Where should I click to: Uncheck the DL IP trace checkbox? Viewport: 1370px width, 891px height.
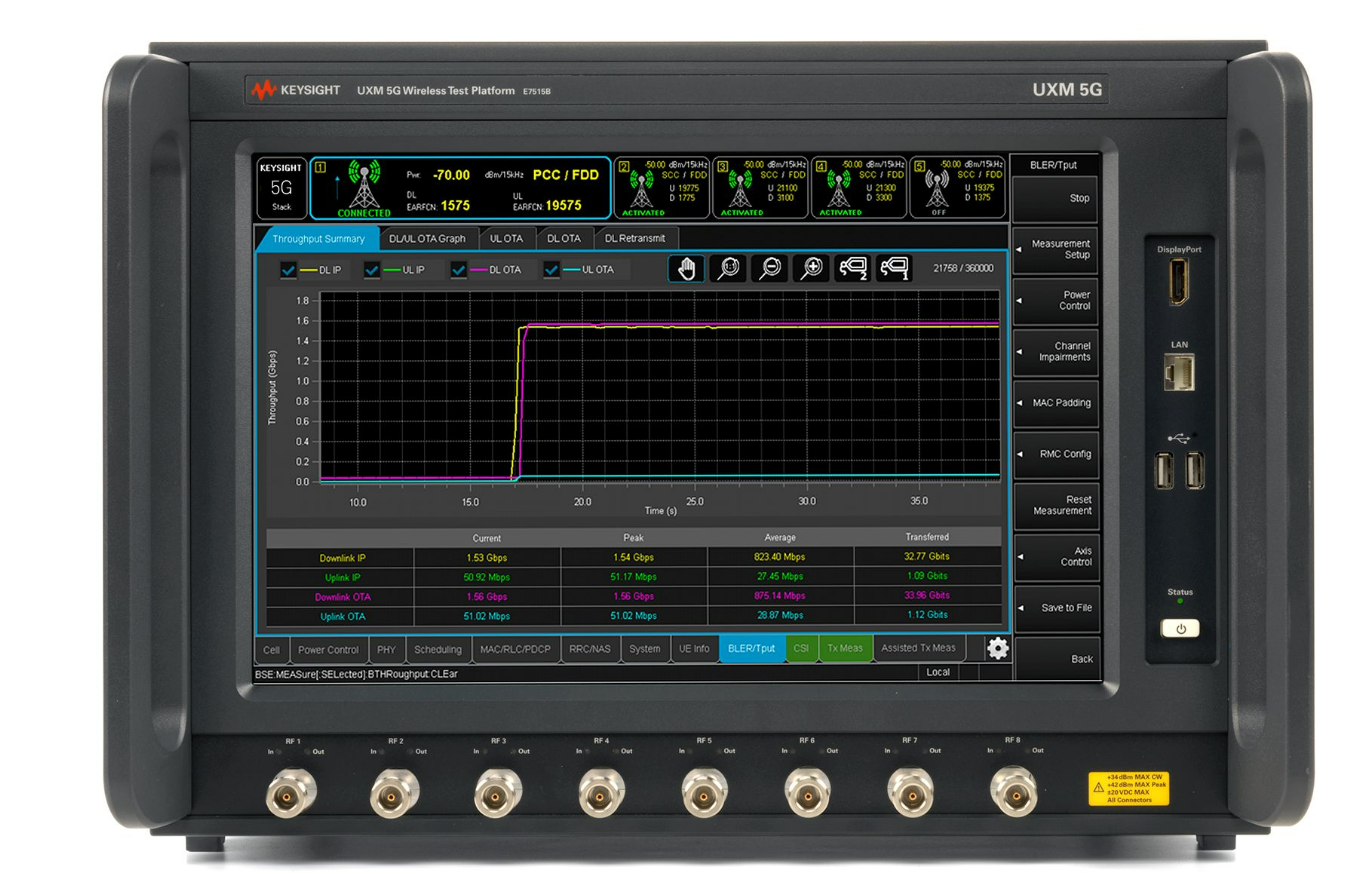tap(288, 269)
